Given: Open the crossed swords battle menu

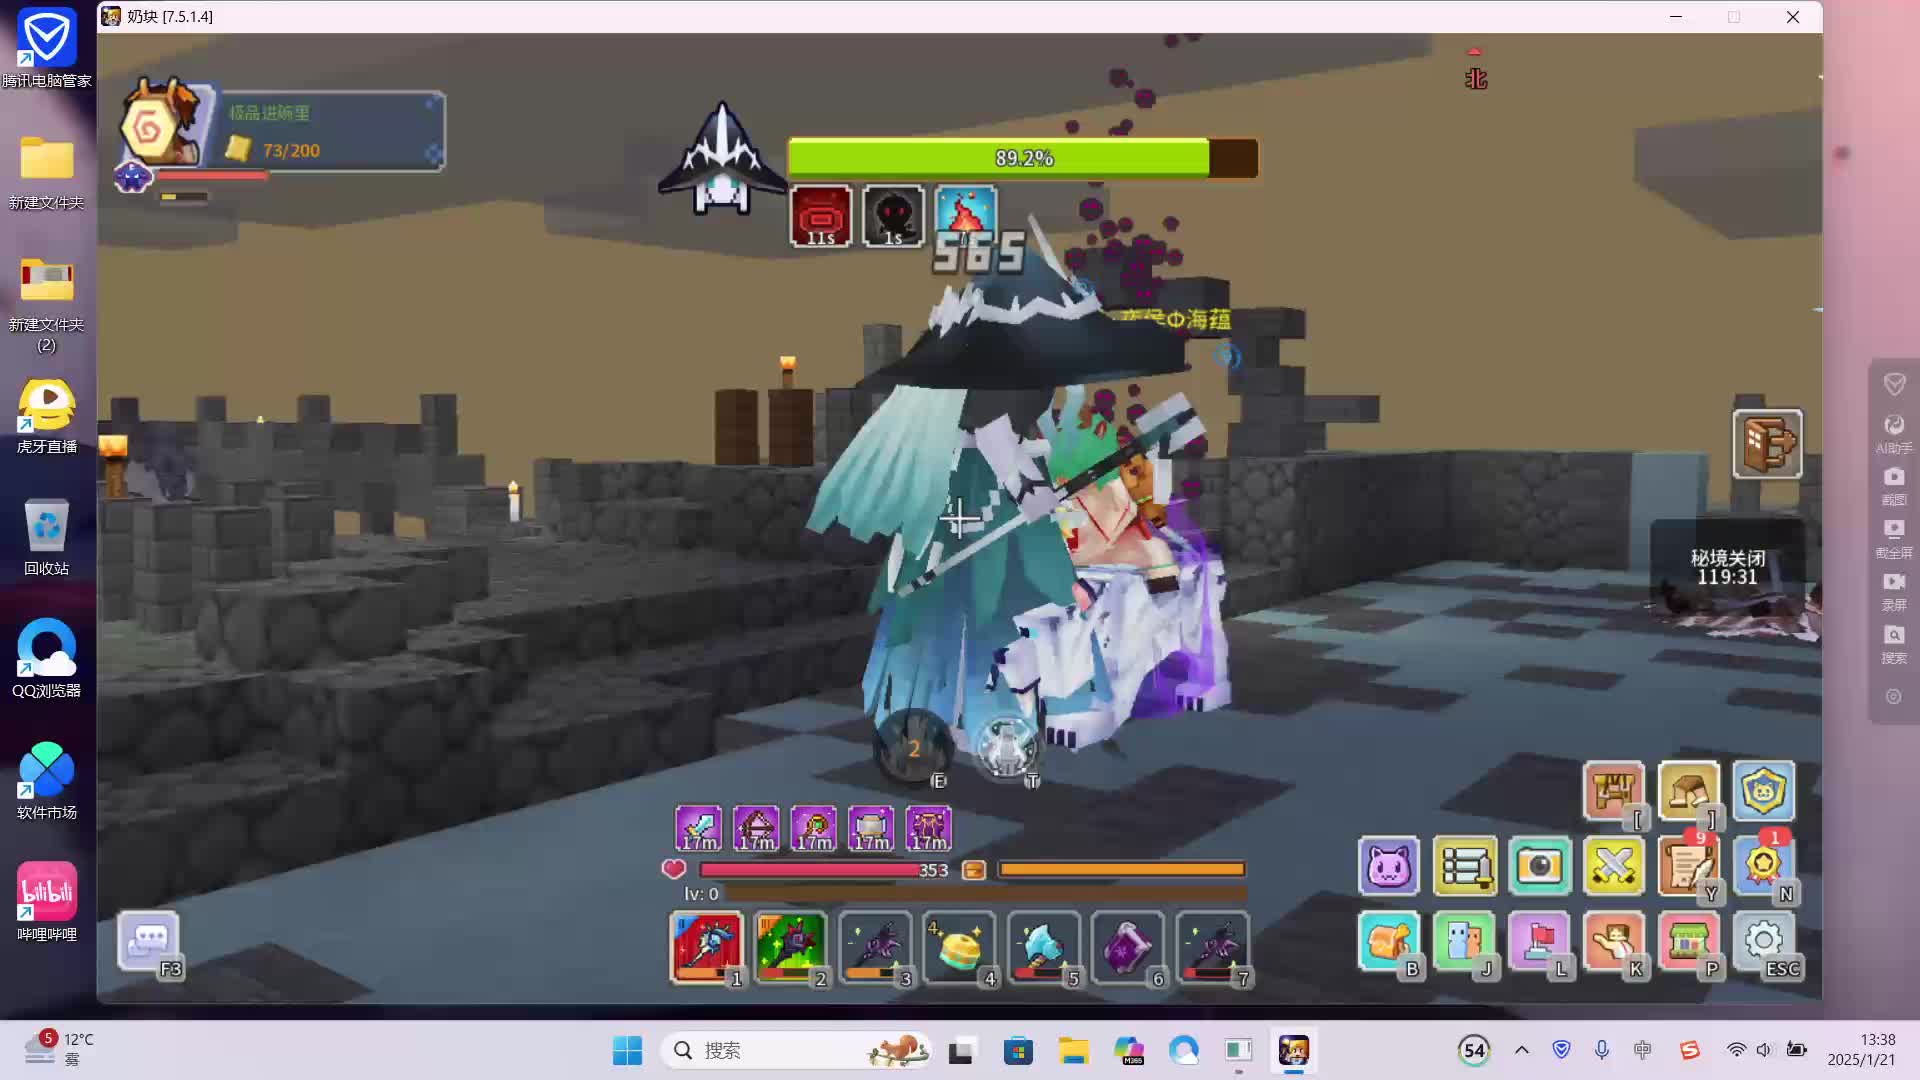Looking at the screenshot, I should [1613, 866].
